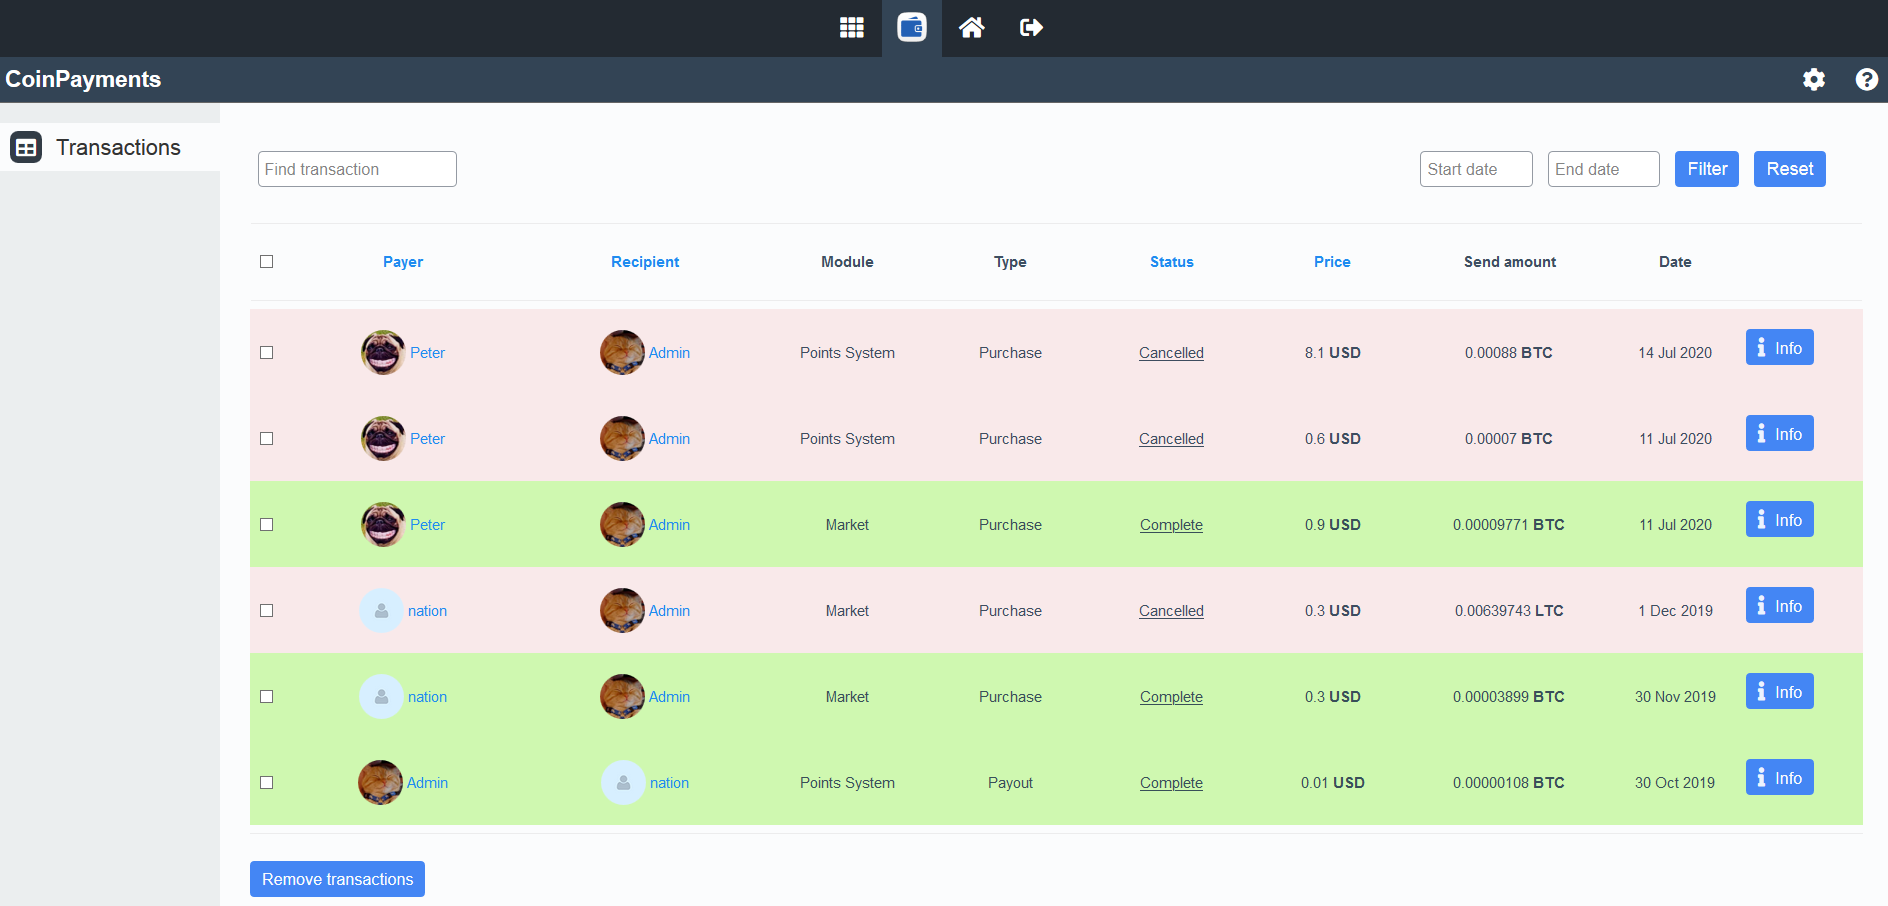Open the help question mark icon

(x=1866, y=80)
